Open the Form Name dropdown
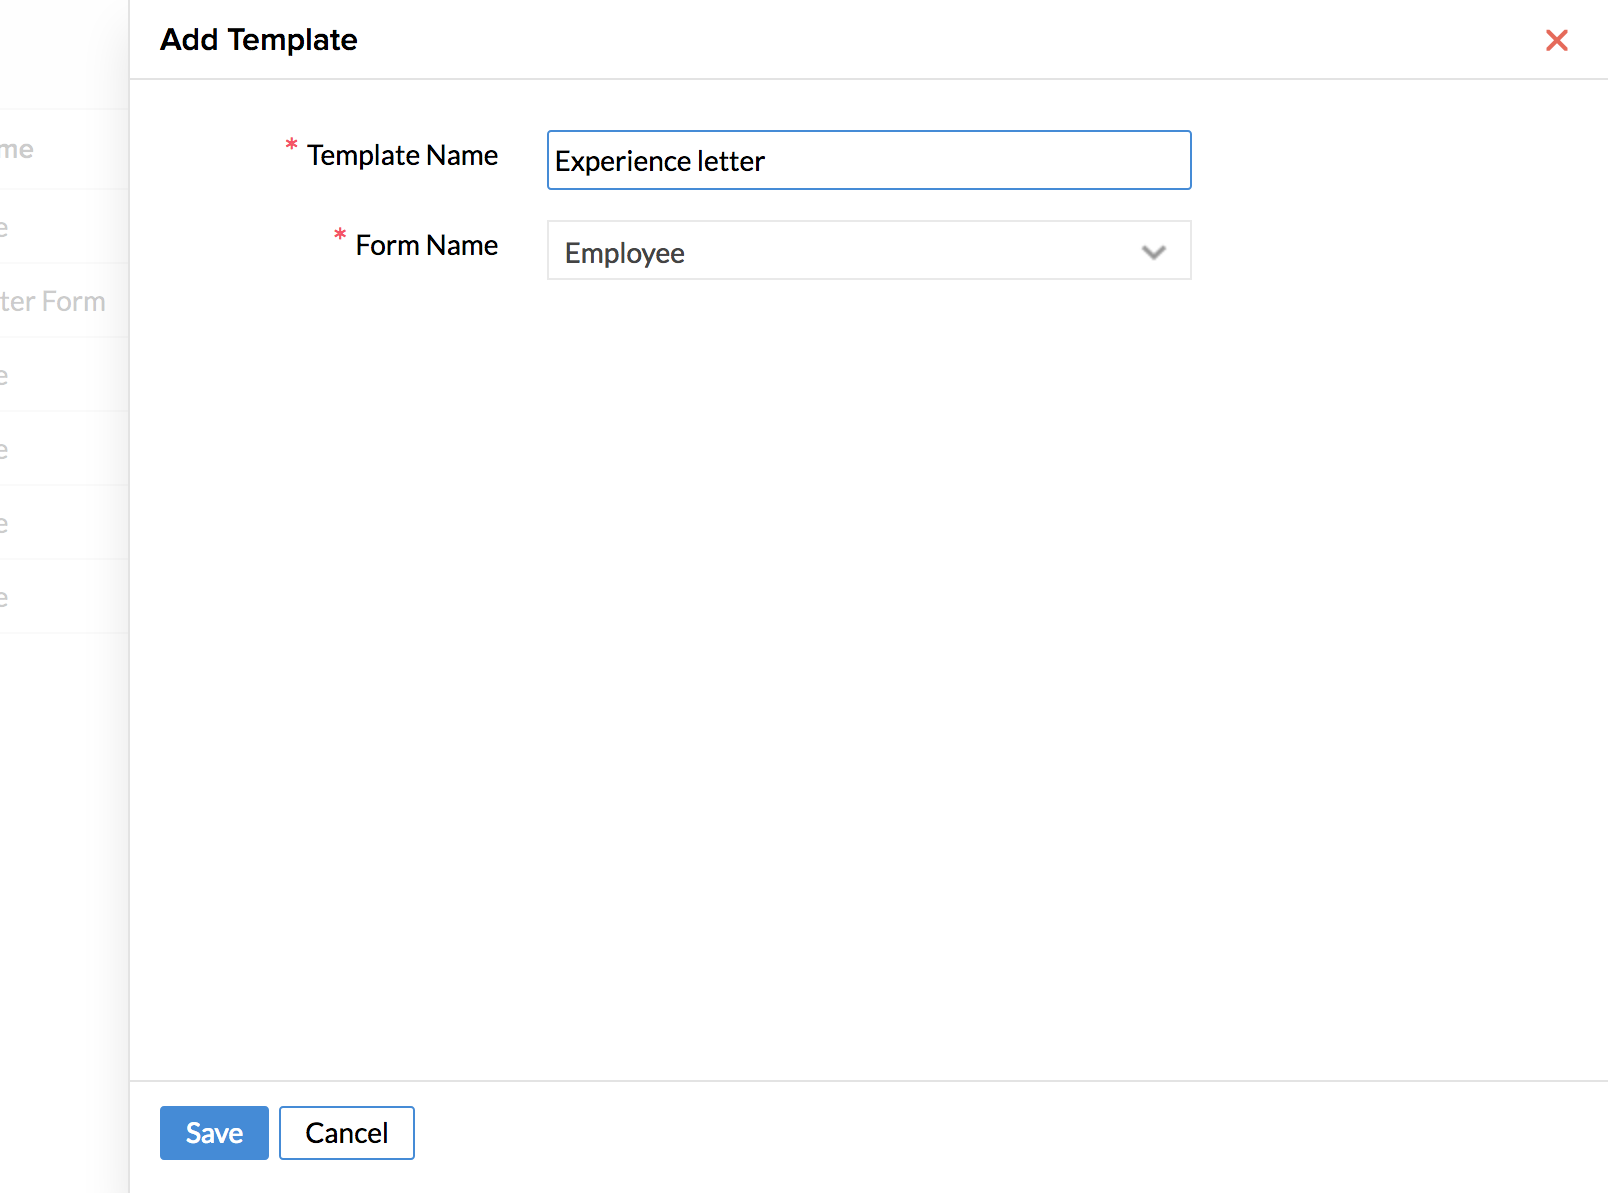 point(868,251)
